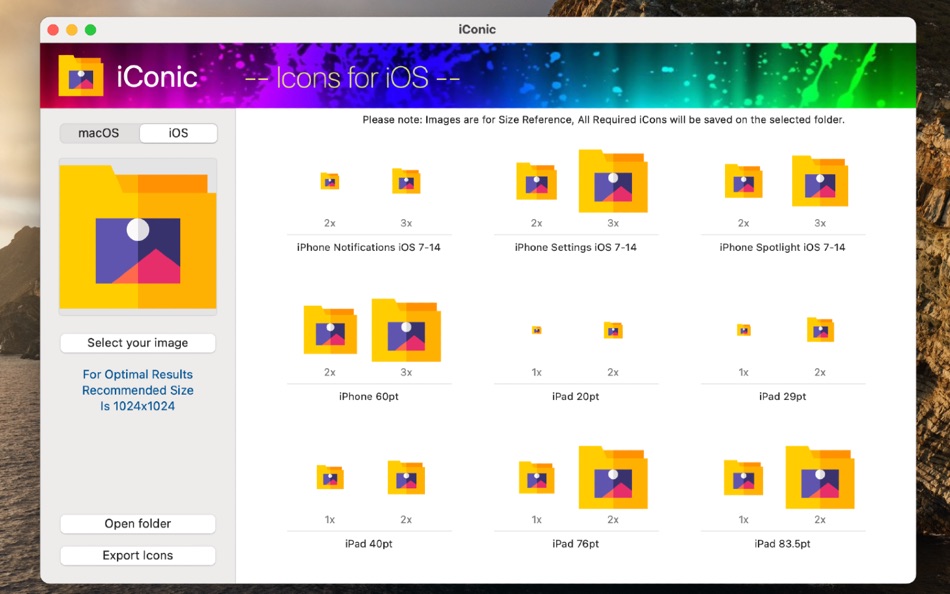
Task: Click the Please note size reference text
Action: tap(603, 120)
